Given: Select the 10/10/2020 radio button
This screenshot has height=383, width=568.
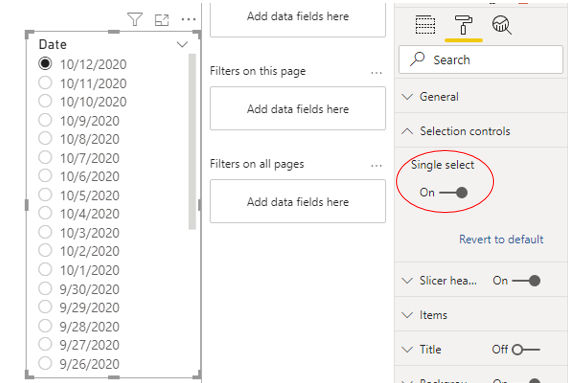Looking at the screenshot, I should [x=45, y=101].
